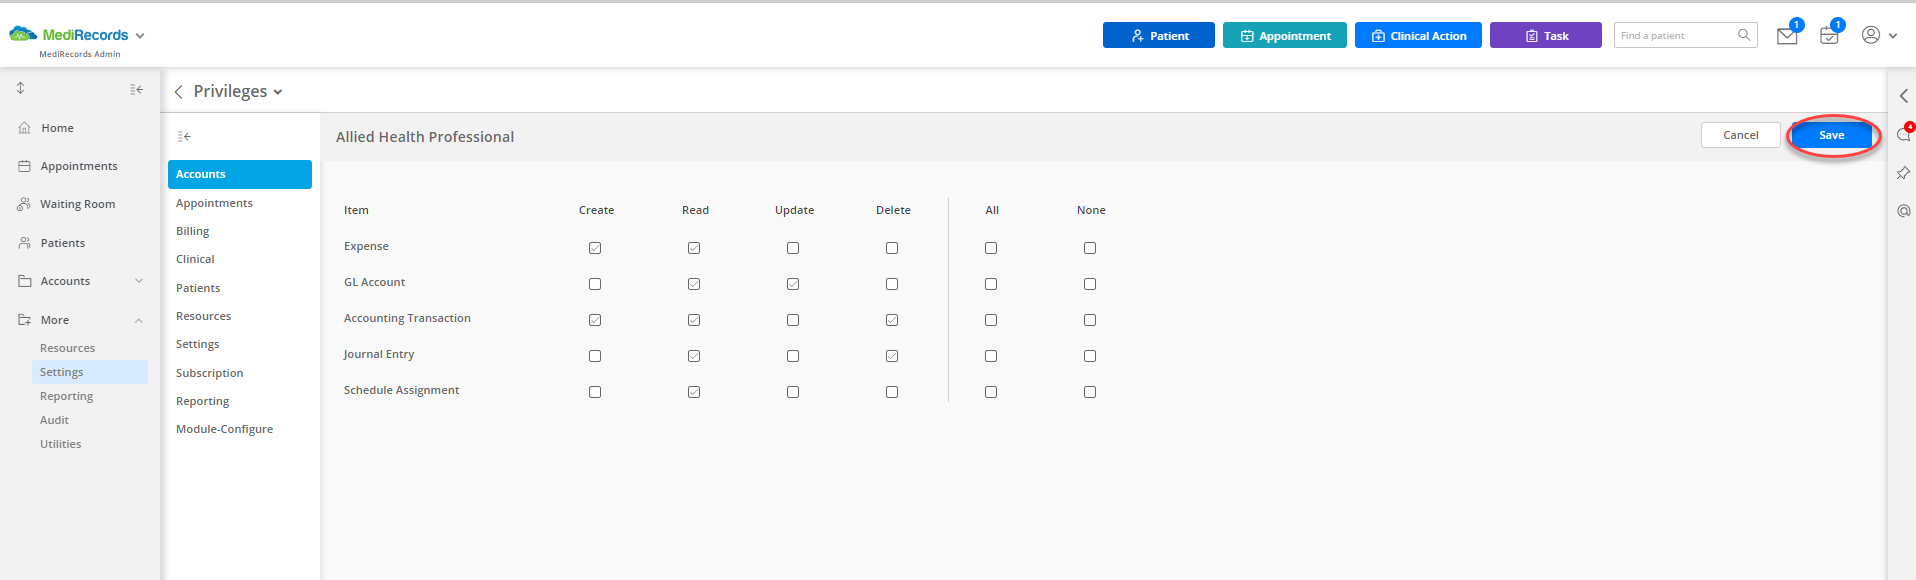Open Reporting under More in sidebar
Viewport: 1916px width, 580px height.
(67, 396)
